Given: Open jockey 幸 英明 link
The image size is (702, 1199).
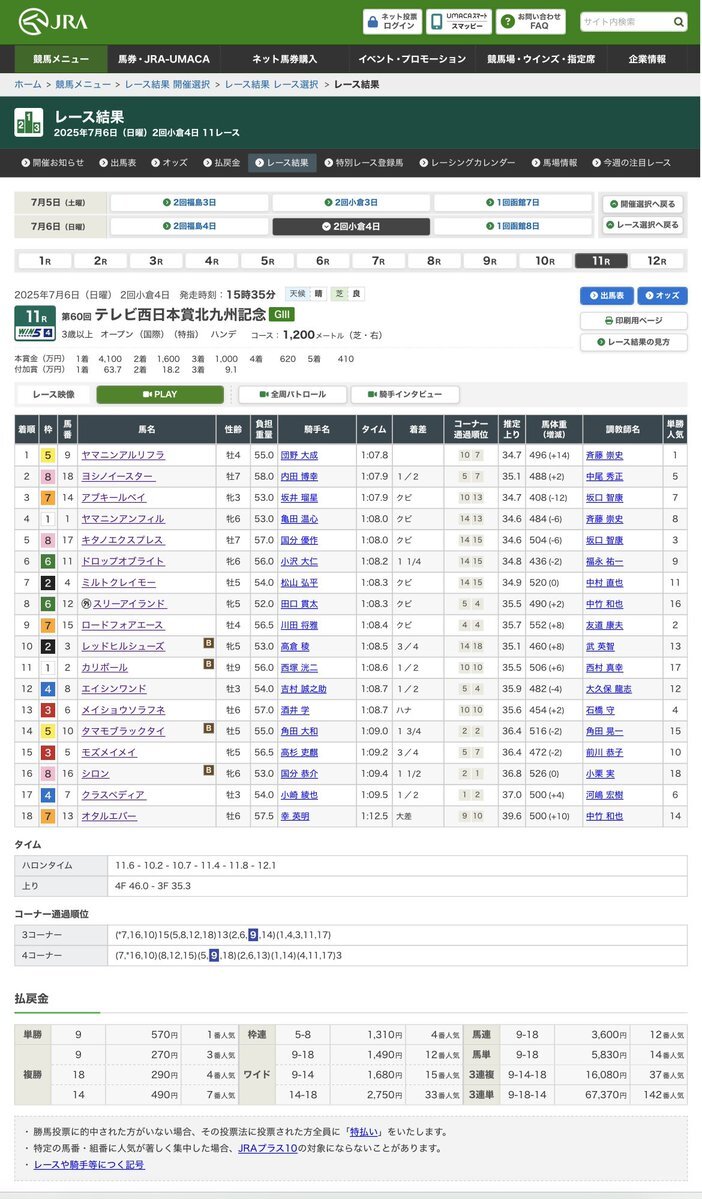Looking at the screenshot, I should (294, 816).
